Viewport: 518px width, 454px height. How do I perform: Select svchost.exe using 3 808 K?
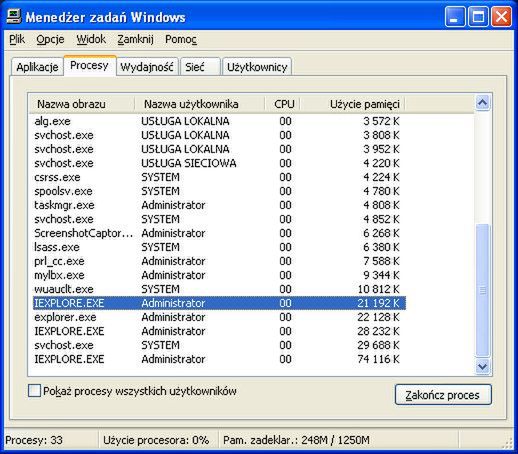219,135
